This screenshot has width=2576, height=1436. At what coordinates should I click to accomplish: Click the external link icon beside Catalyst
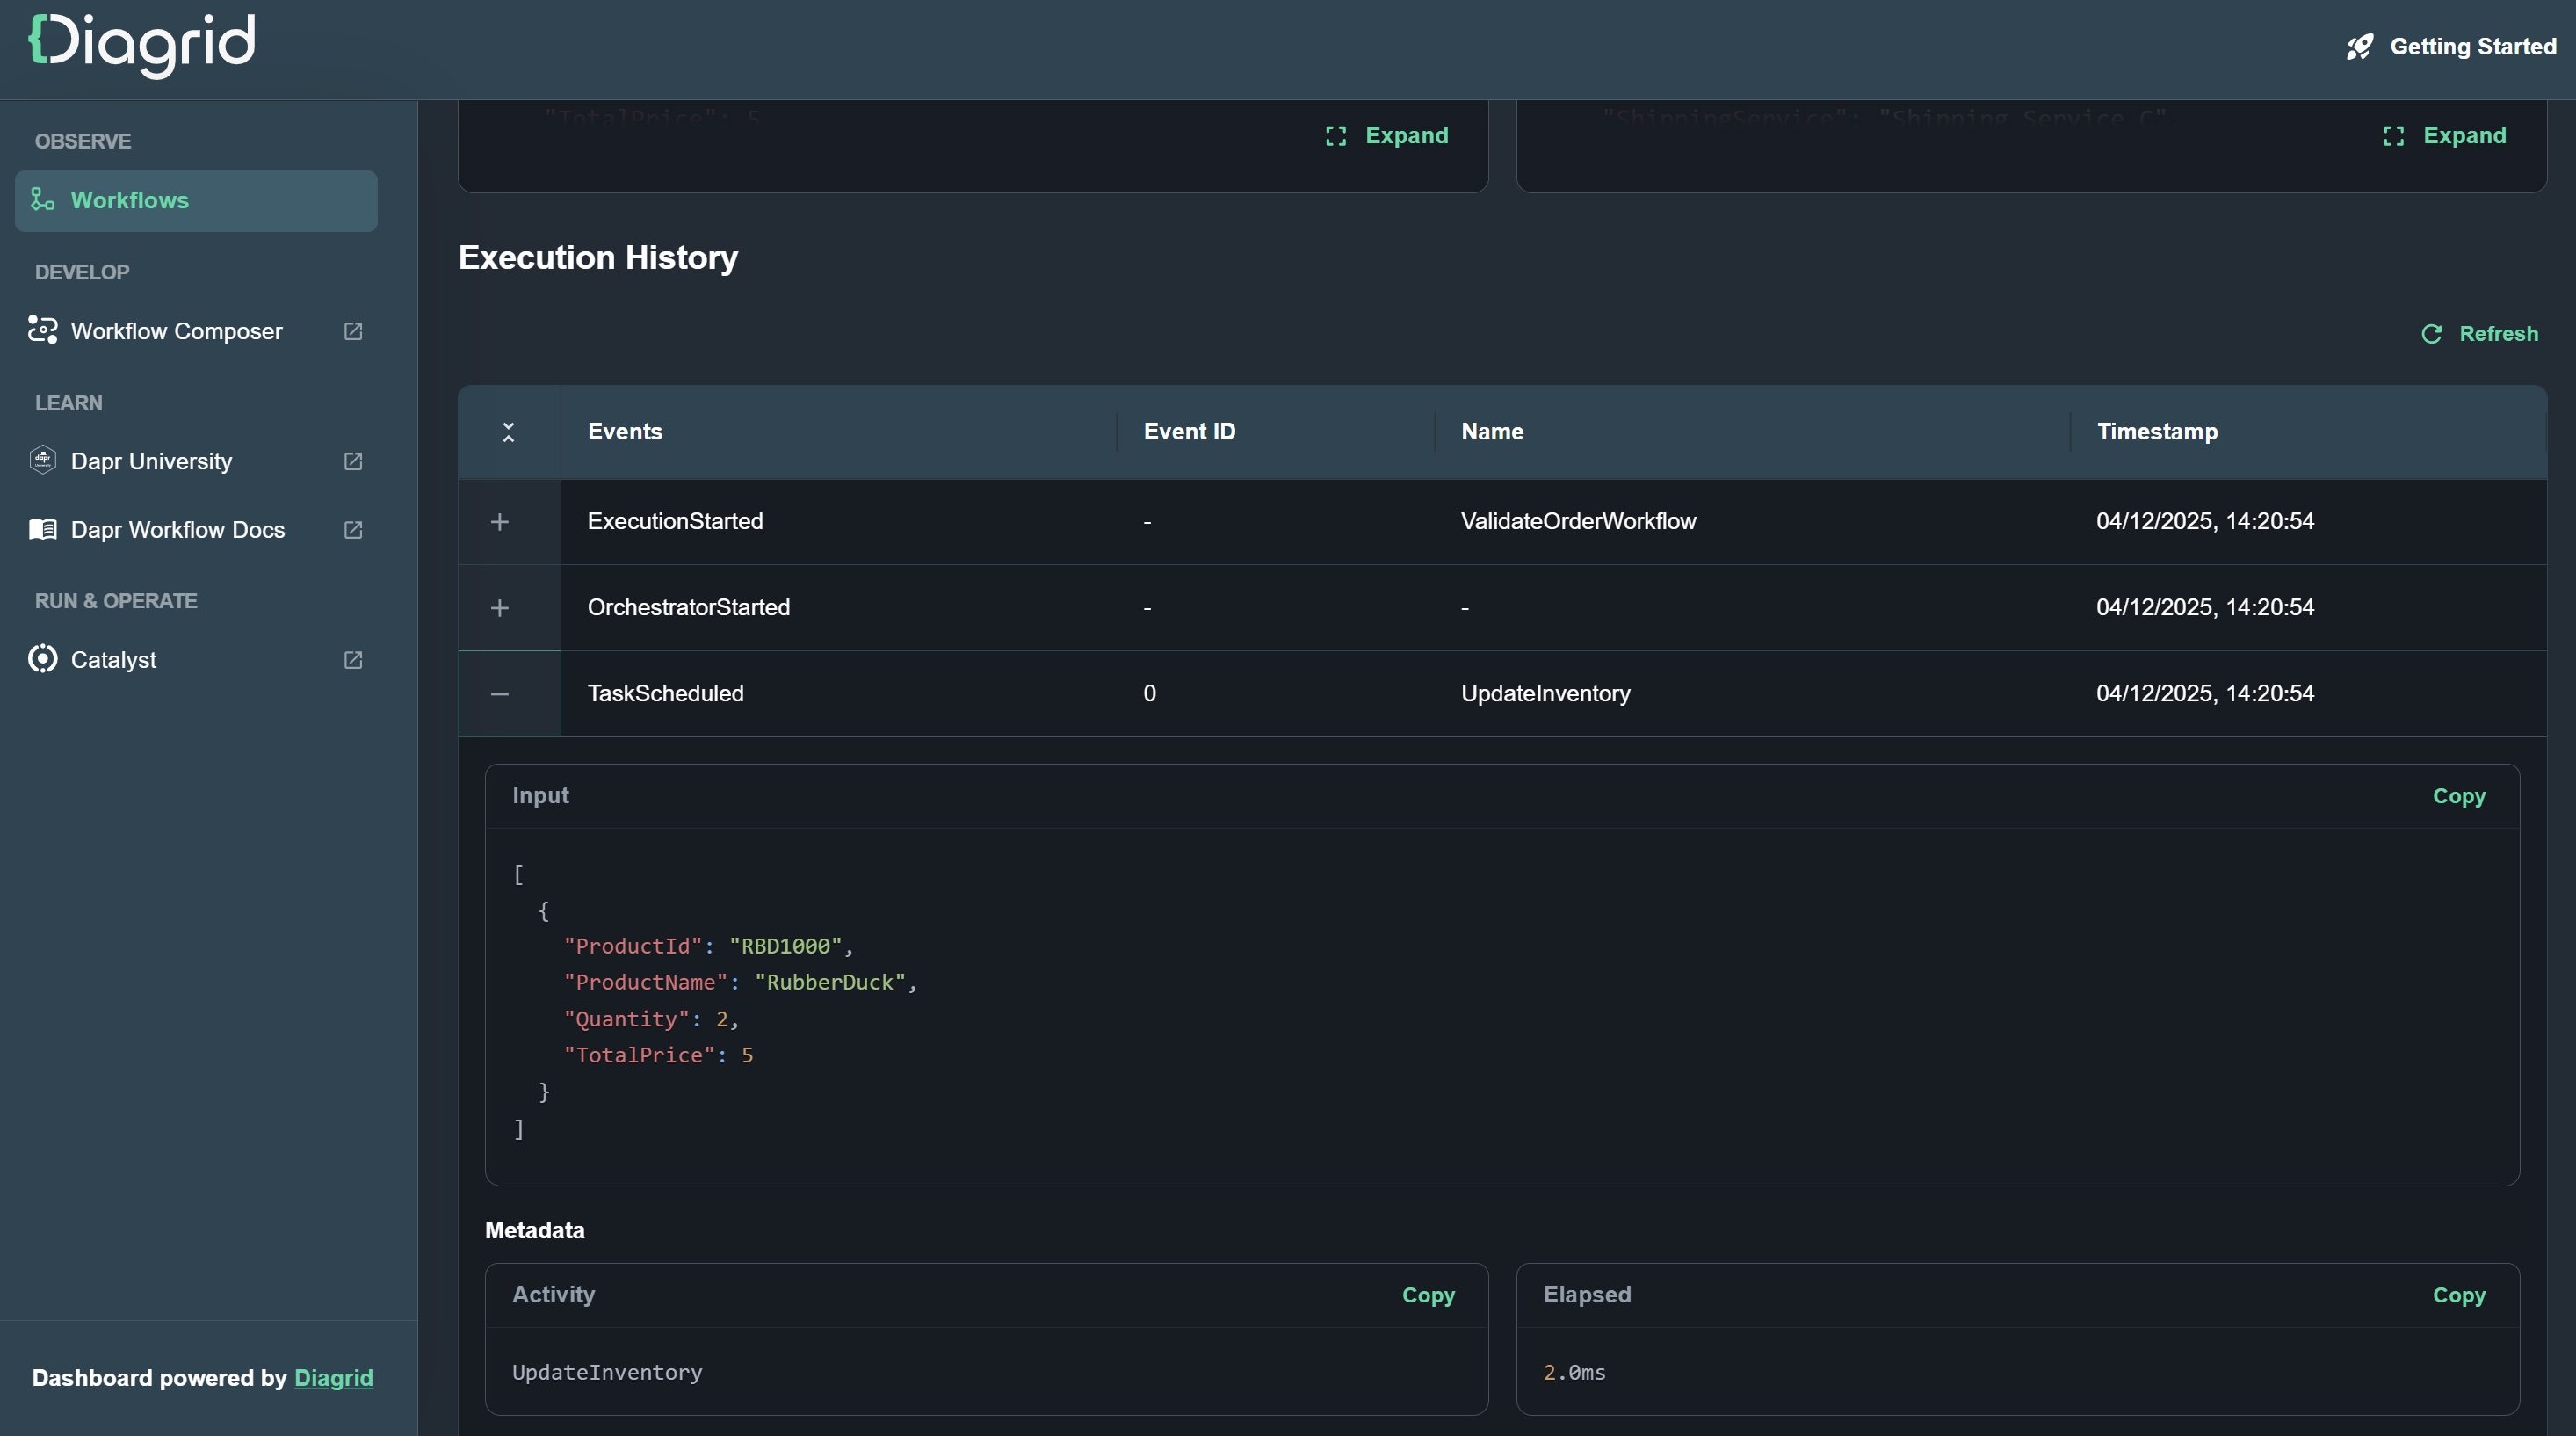pyautogui.click(x=352, y=660)
